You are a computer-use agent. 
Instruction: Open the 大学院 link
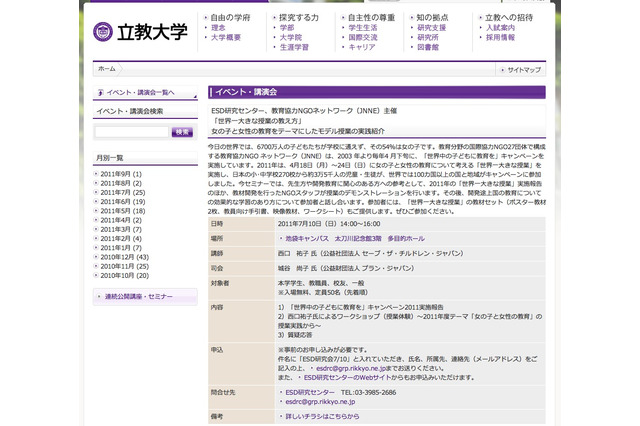[291, 38]
